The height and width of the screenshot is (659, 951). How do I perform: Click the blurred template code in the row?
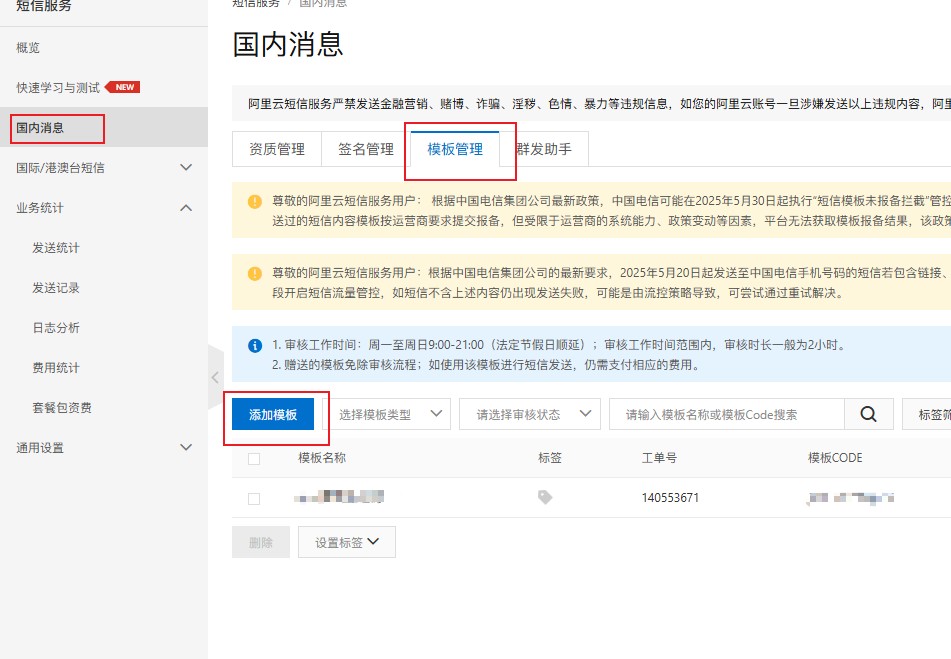point(850,498)
